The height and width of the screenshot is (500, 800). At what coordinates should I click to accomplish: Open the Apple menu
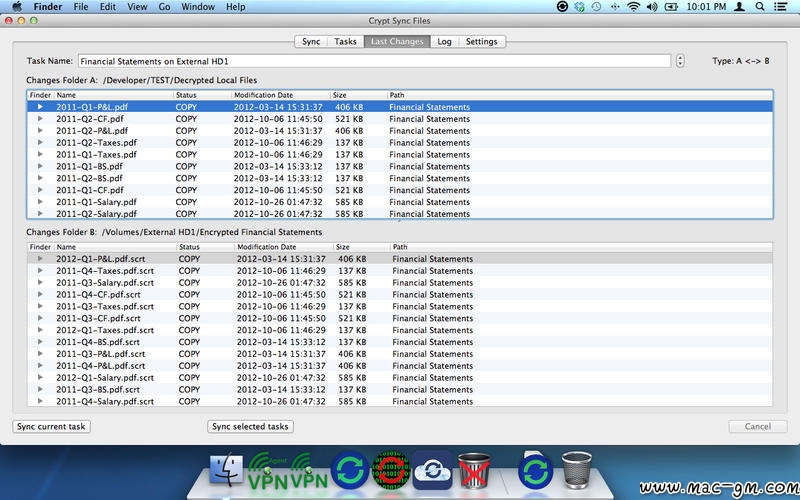[17, 7]
